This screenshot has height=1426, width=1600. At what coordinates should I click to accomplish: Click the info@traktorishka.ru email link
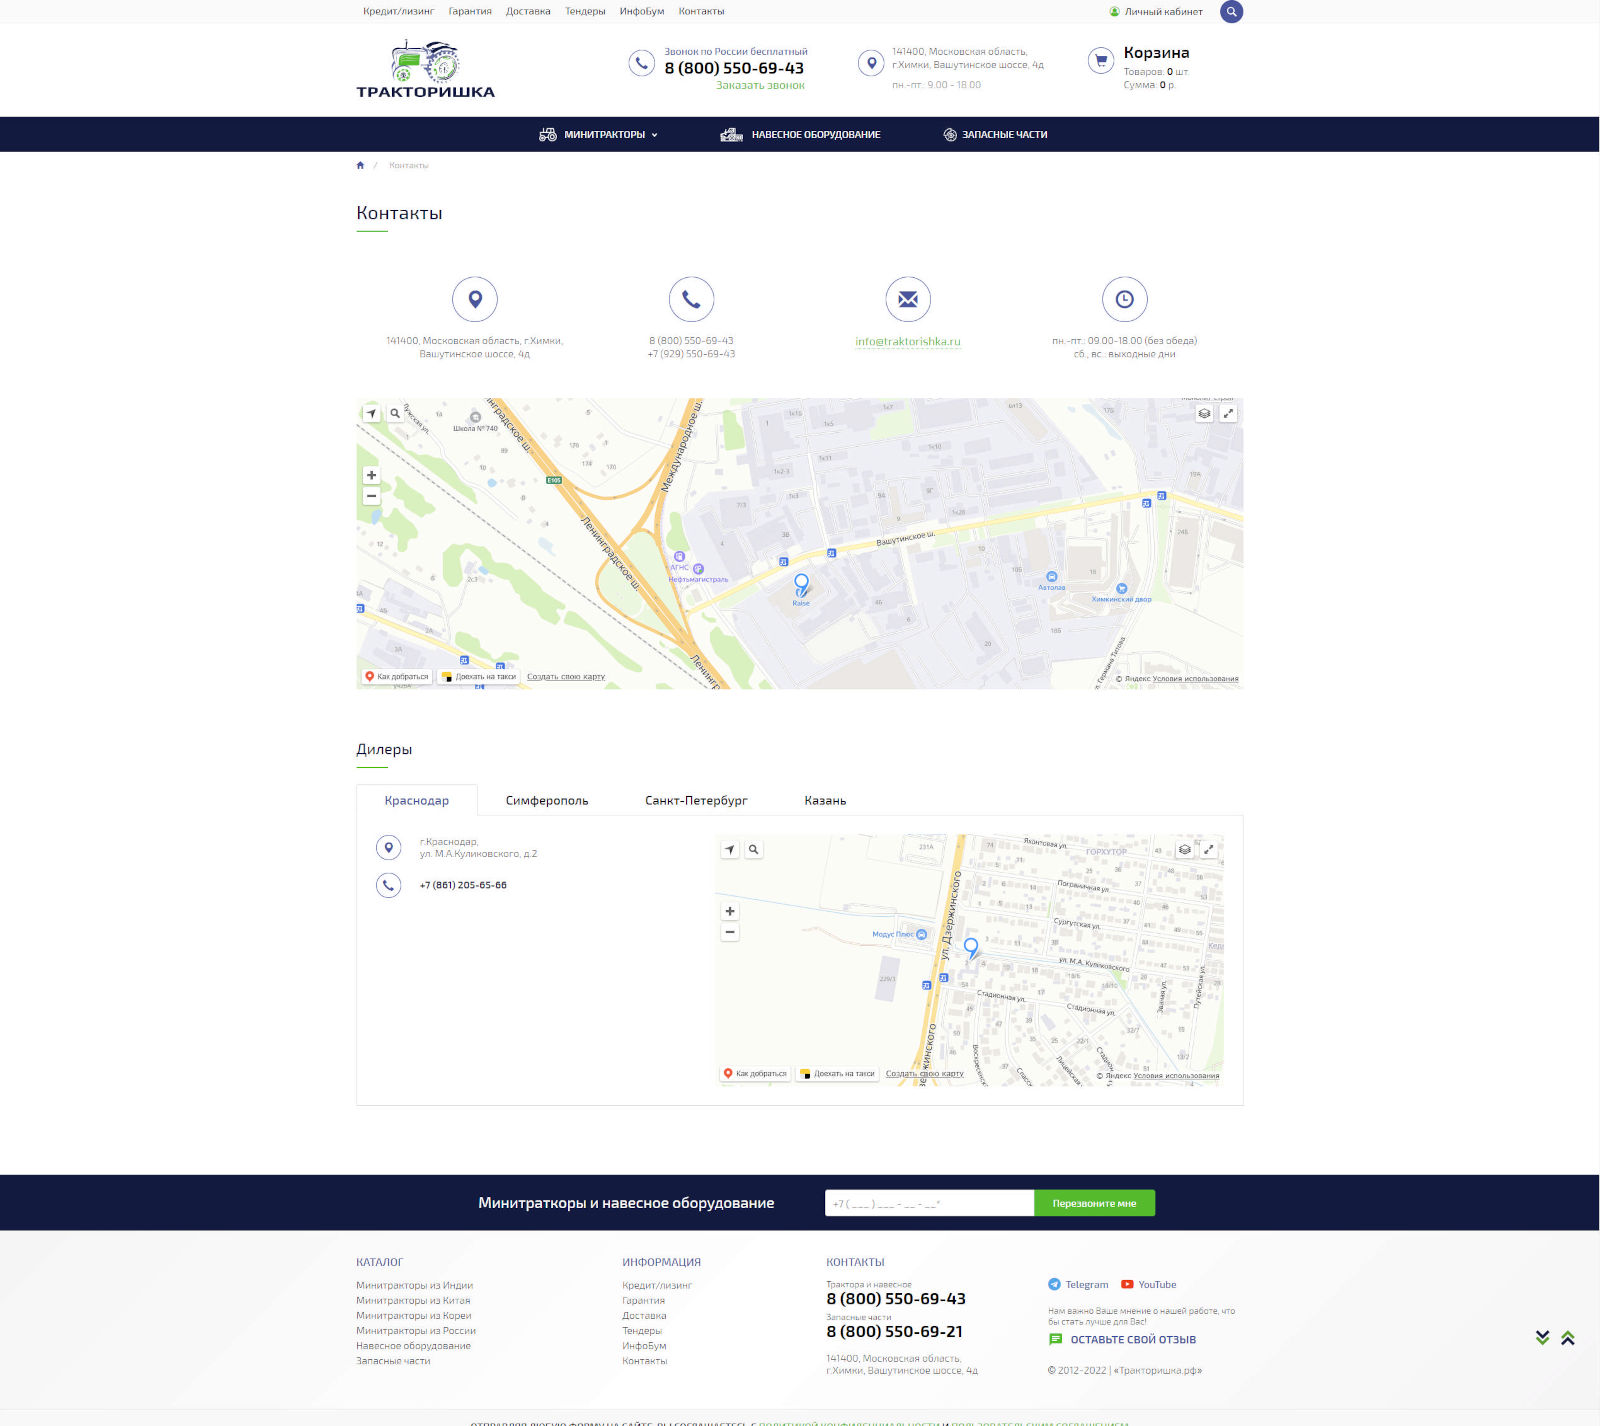click(x=907, y=342)
